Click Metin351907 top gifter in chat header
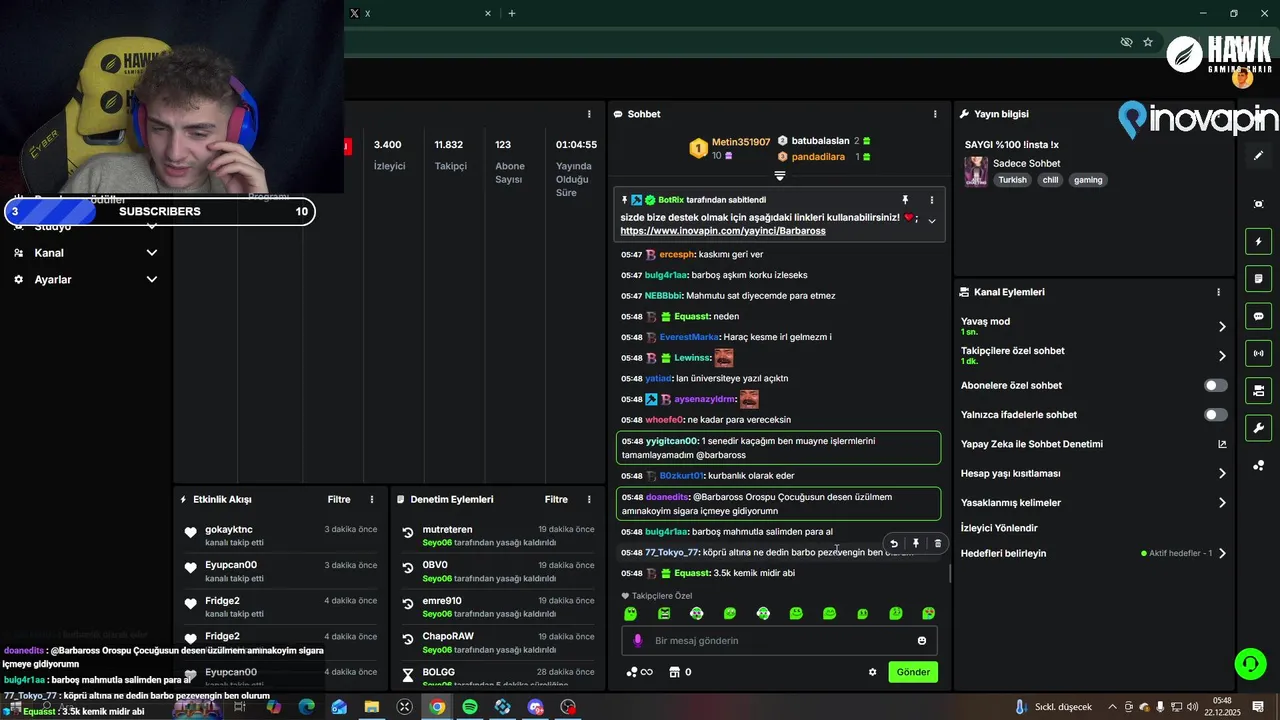The width and height of the screenshot is (1280, 720). (x=730, y=148)
